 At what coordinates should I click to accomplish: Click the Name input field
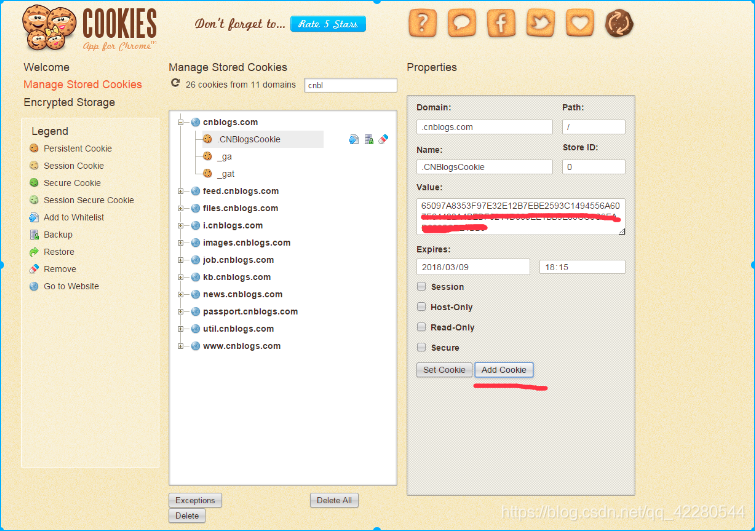pos(484,167)
